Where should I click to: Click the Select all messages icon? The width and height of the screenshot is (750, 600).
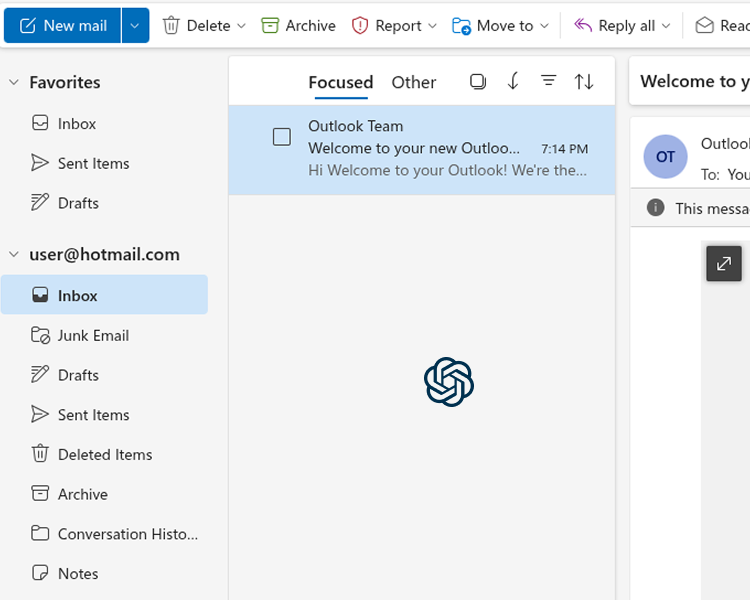click(x=478, y=82)
